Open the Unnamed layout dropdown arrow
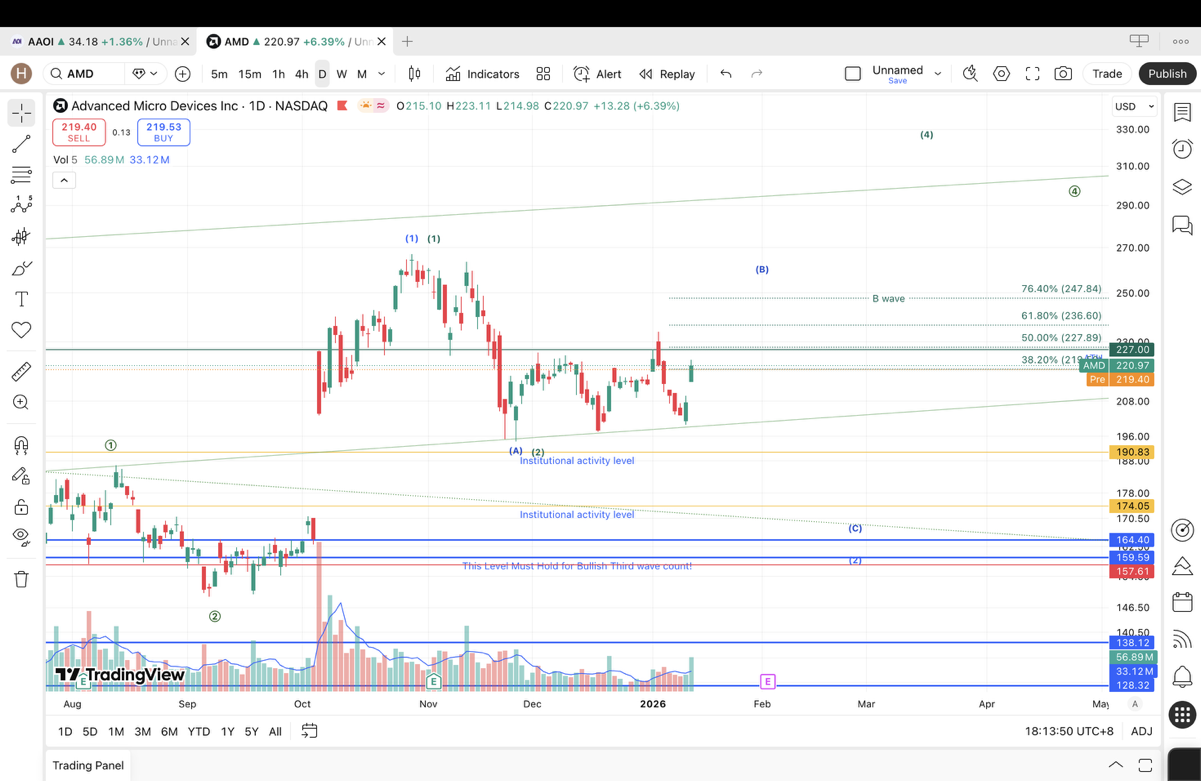The width and height of the screenshot is (1201, 781). [x=938, y=74]
